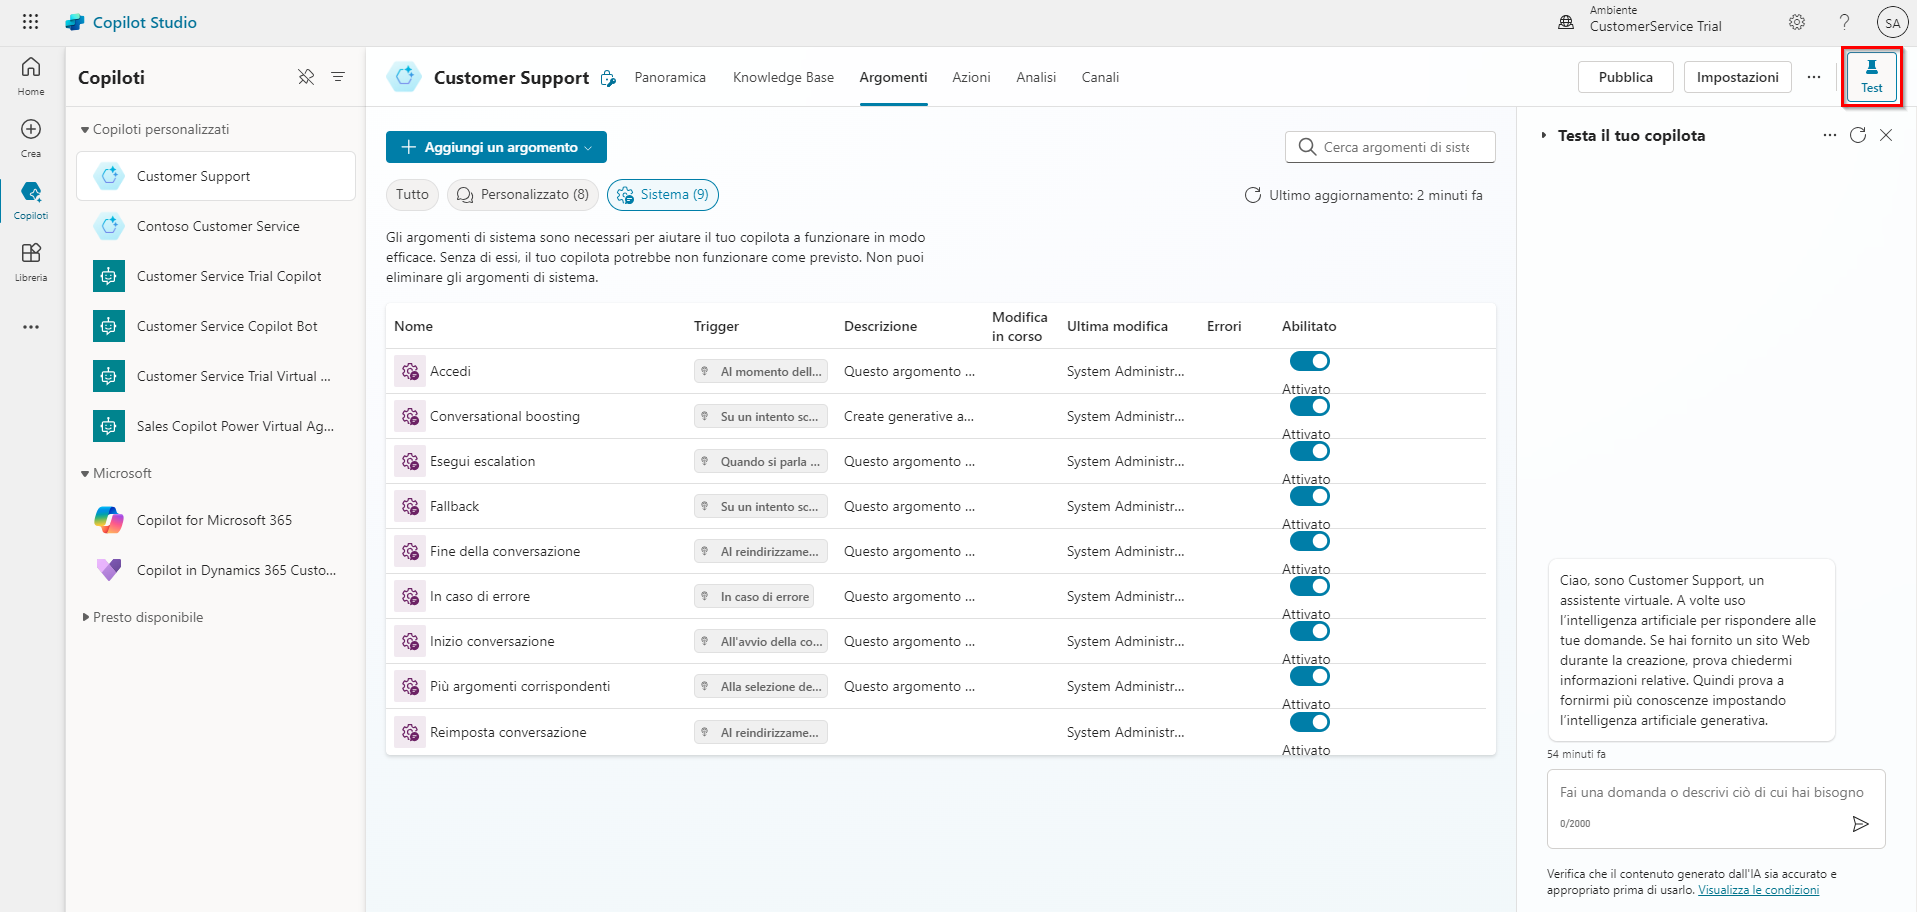Click the Cerca argomenti search field
The width and height of the screenshot is (1917, 912).
coord(1396,147)
